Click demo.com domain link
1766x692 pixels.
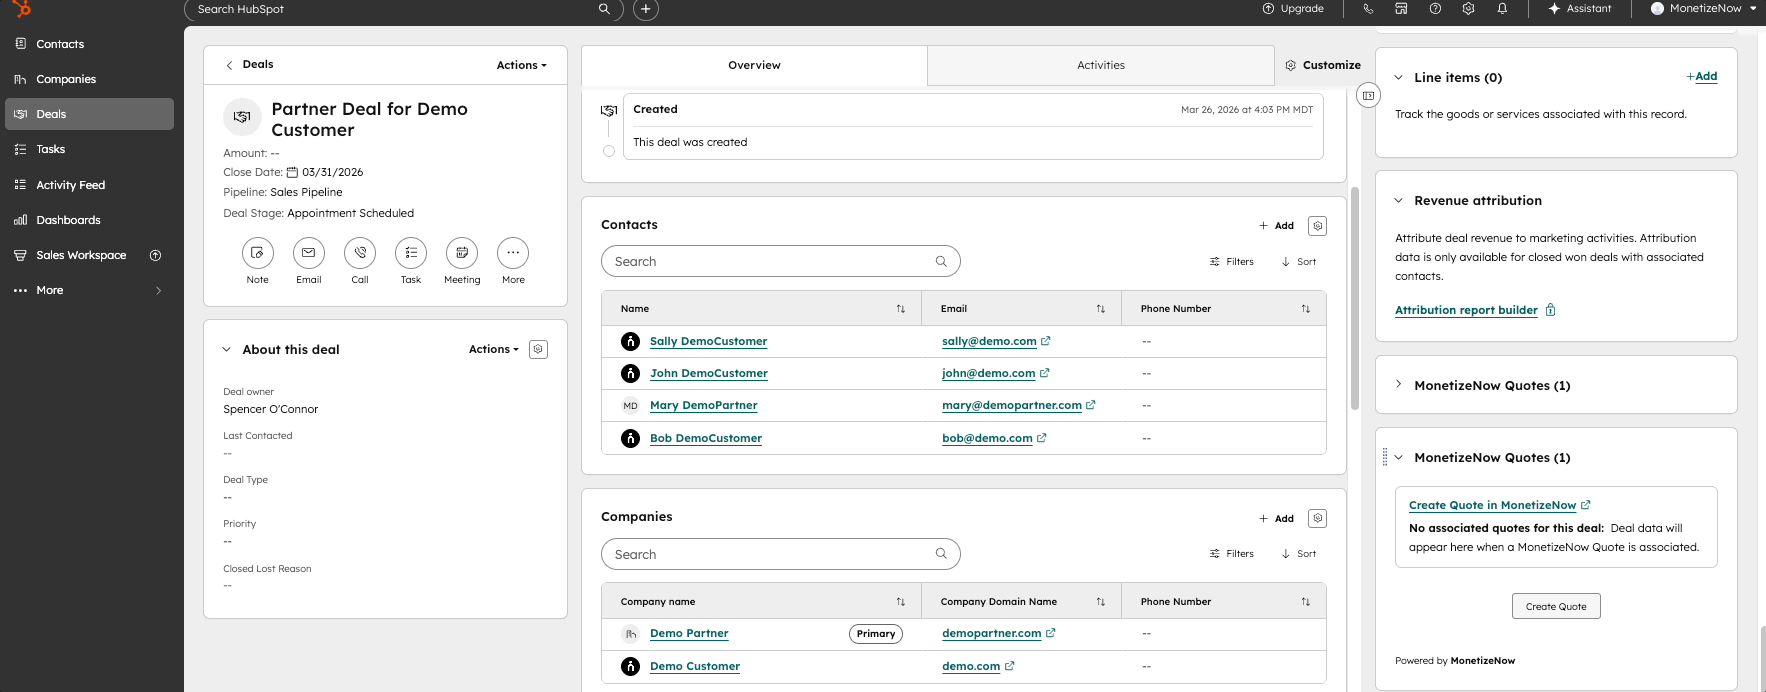971,666
